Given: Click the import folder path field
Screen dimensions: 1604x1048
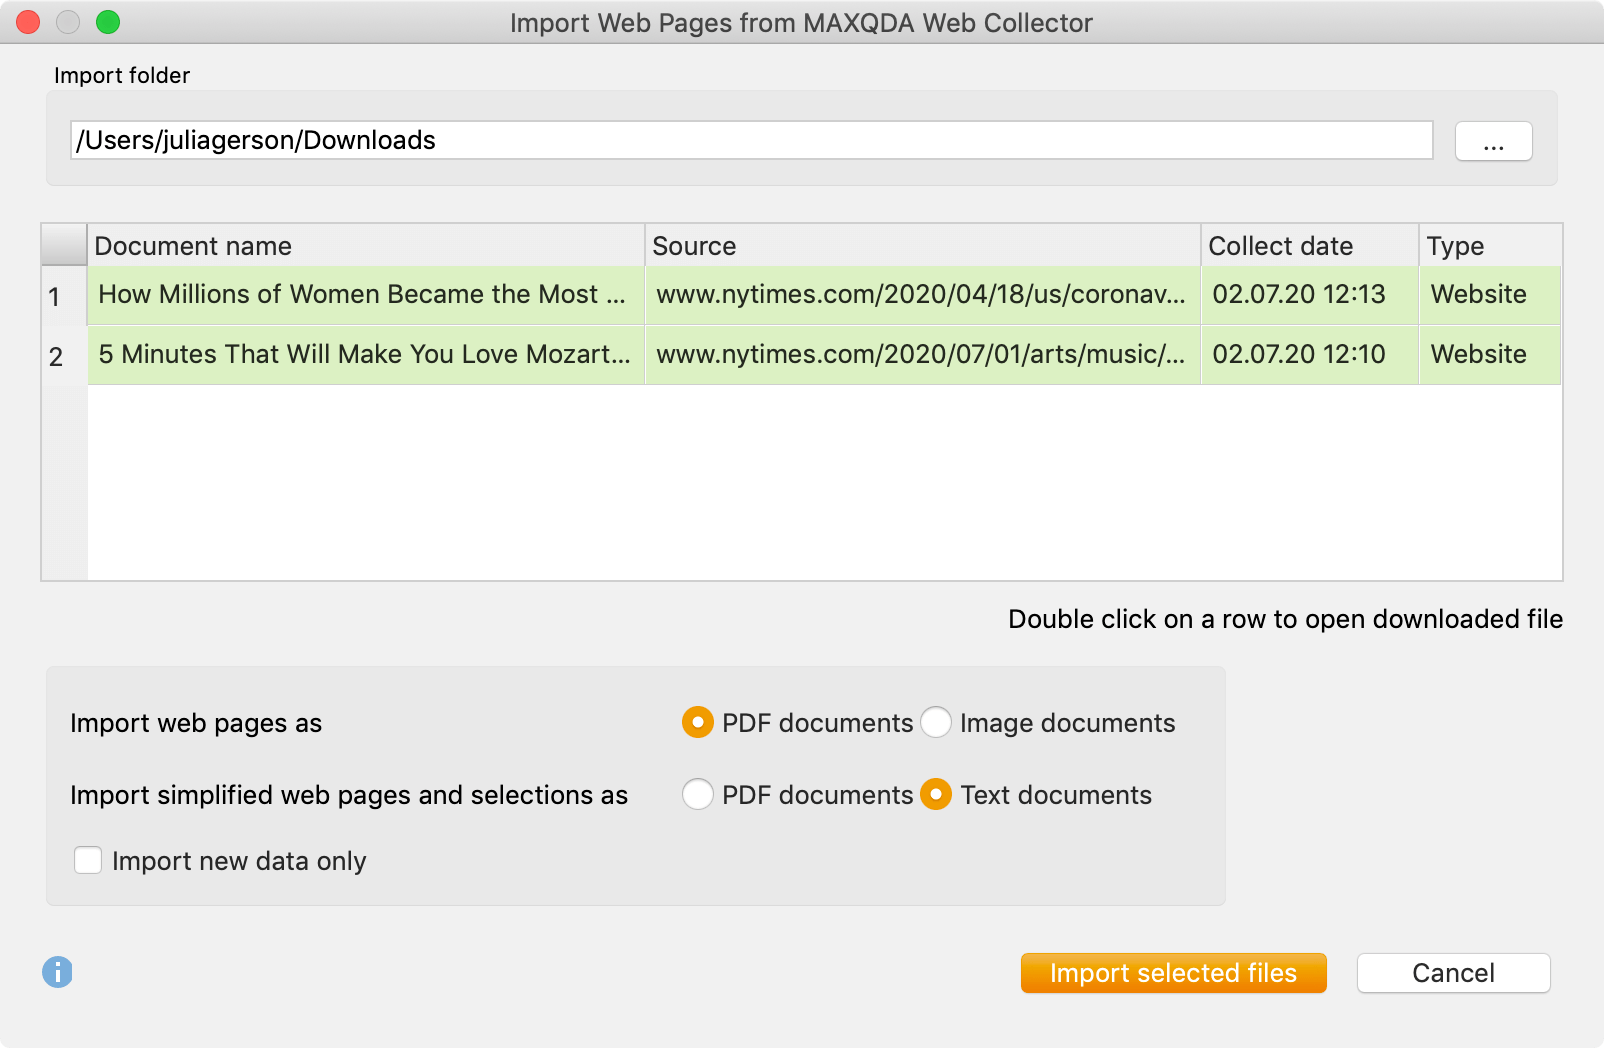Looking at the screenshot, I should tap(751, 140).
